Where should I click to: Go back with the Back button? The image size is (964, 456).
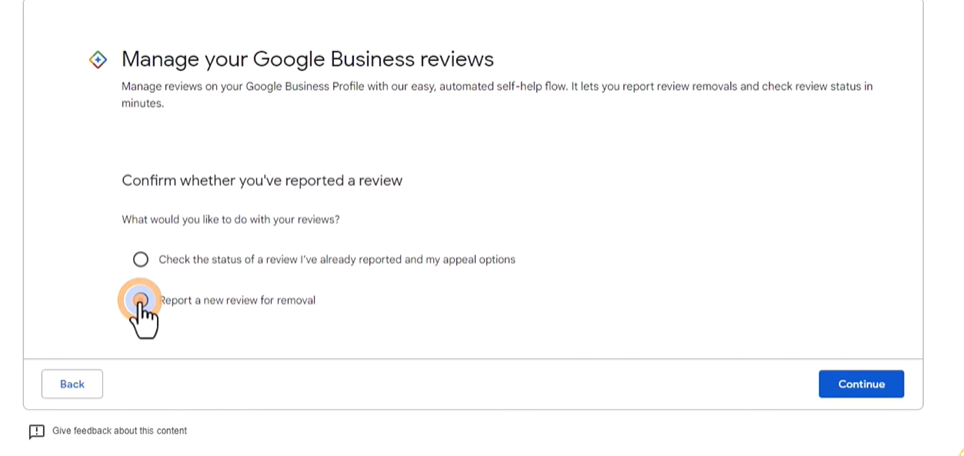[x=72, y=384]
